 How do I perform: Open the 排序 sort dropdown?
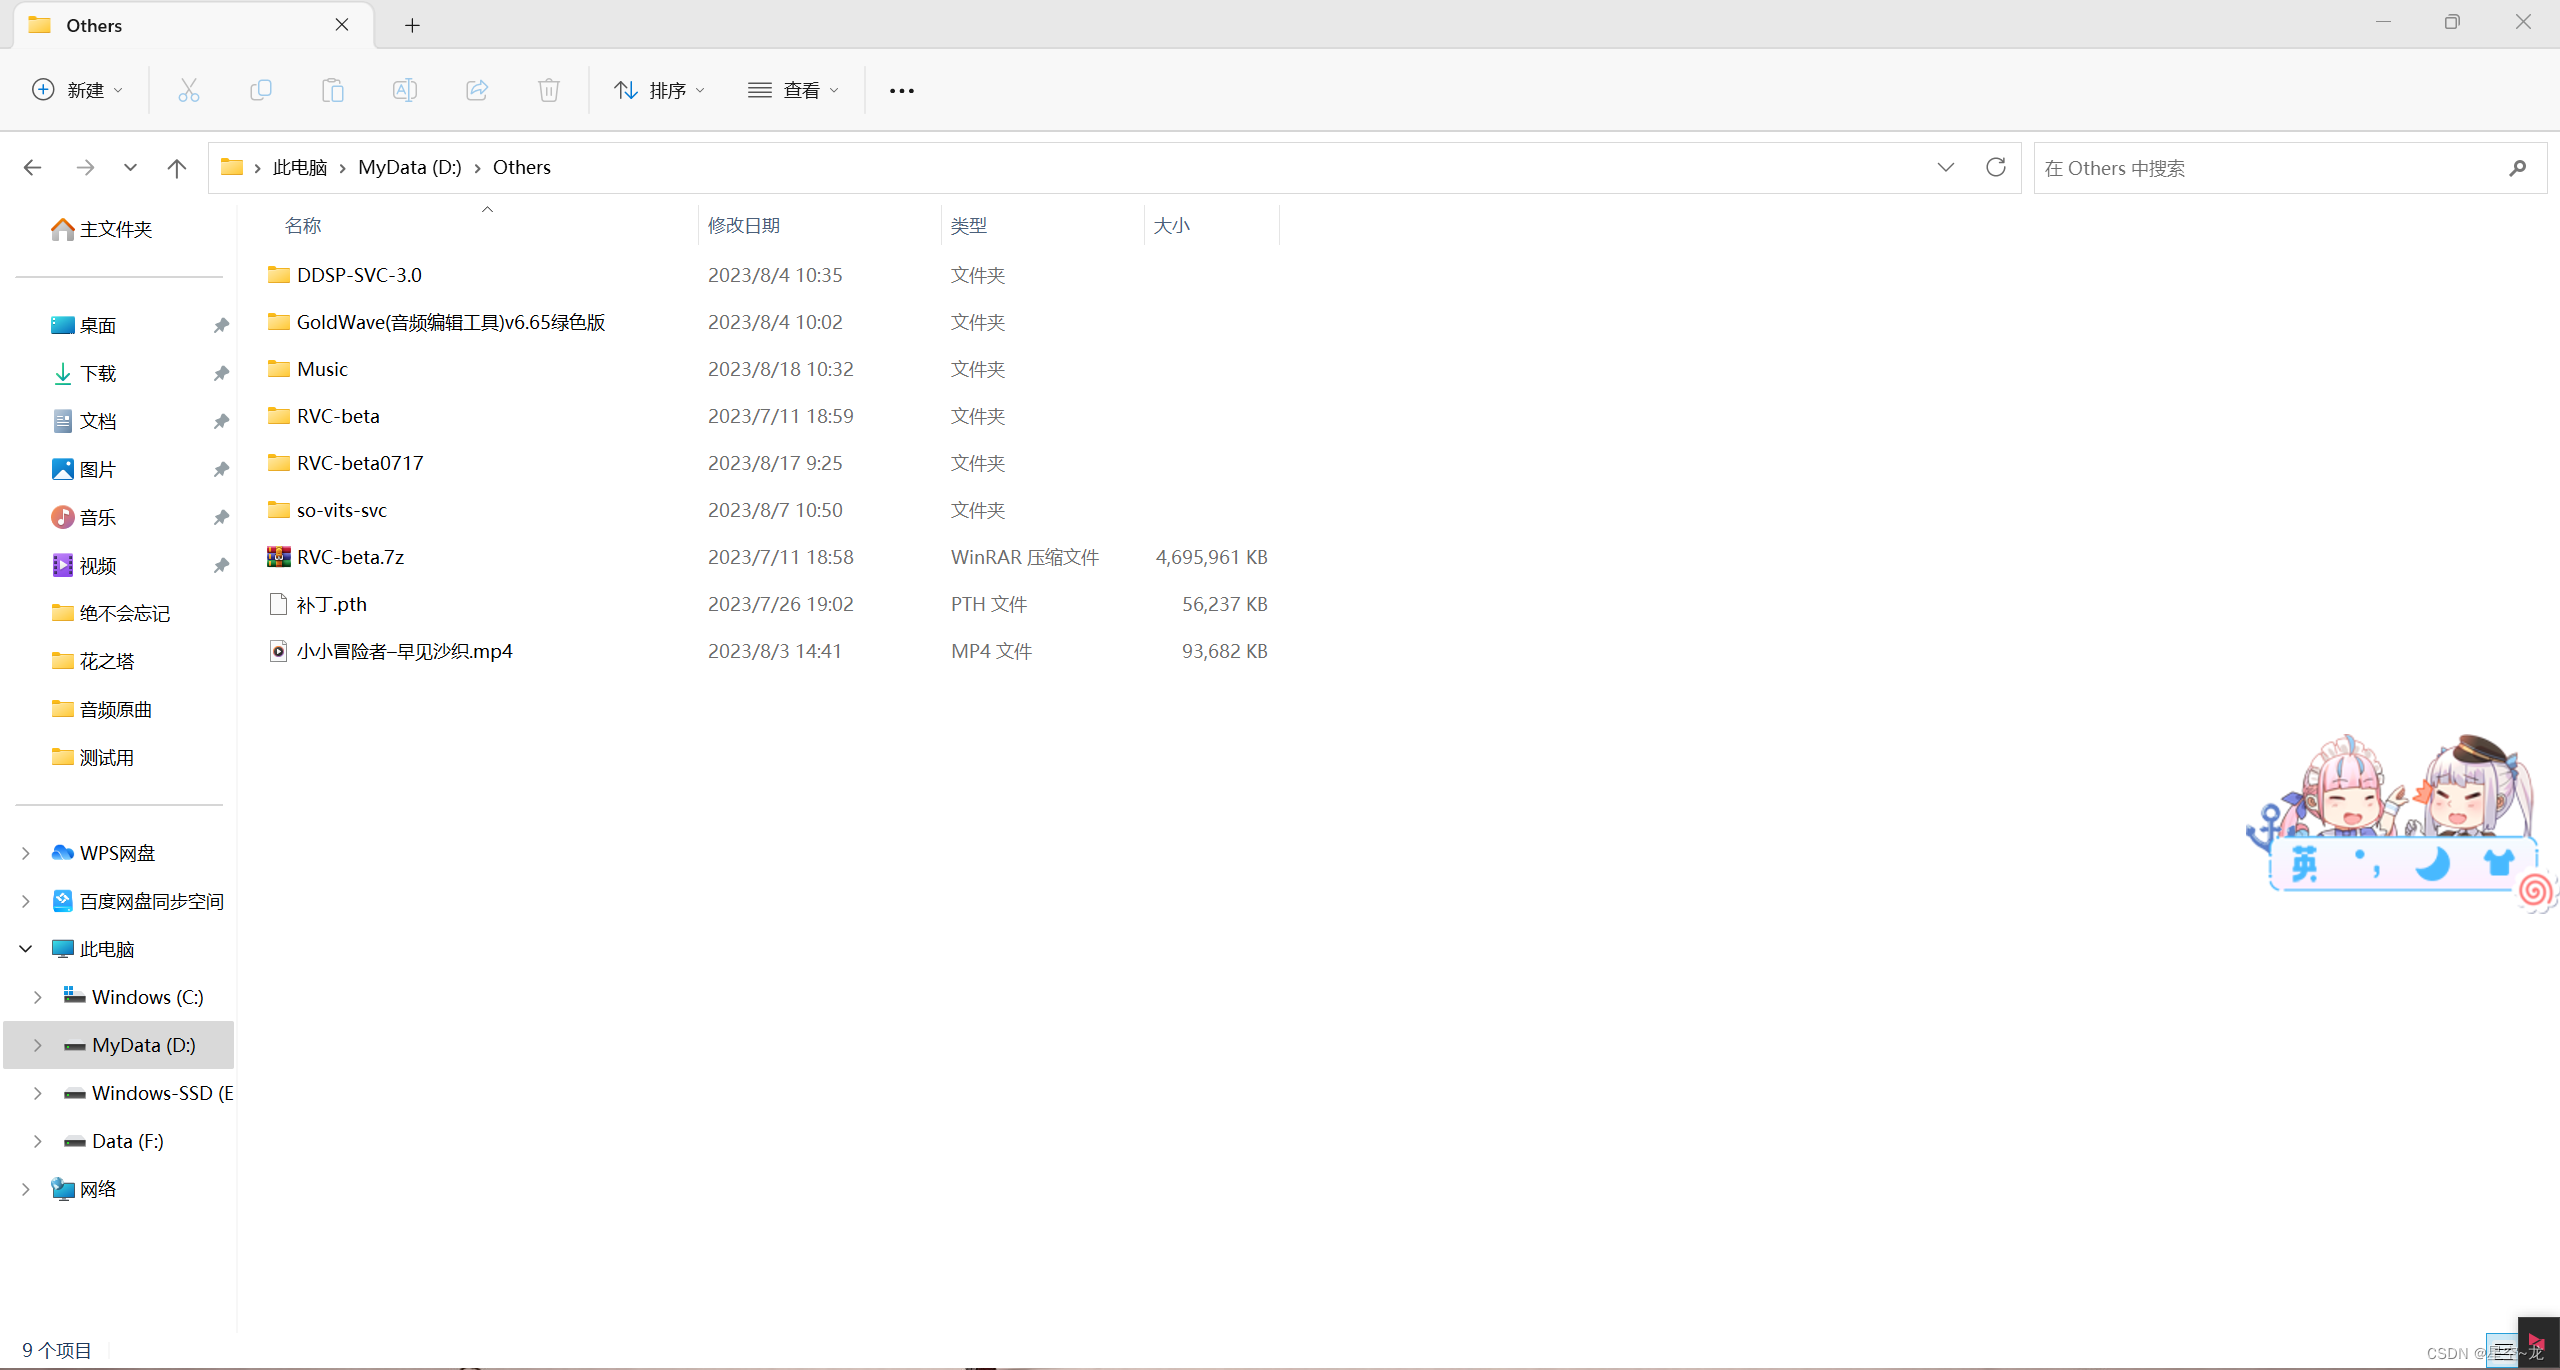660,91
